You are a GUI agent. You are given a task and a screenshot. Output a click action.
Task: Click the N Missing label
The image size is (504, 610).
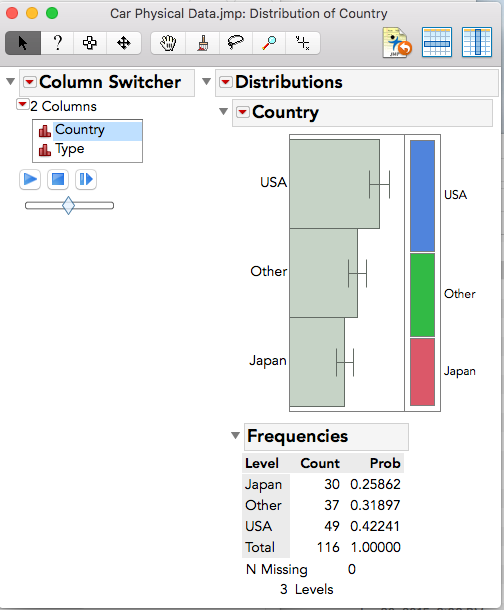click(277, 570)
